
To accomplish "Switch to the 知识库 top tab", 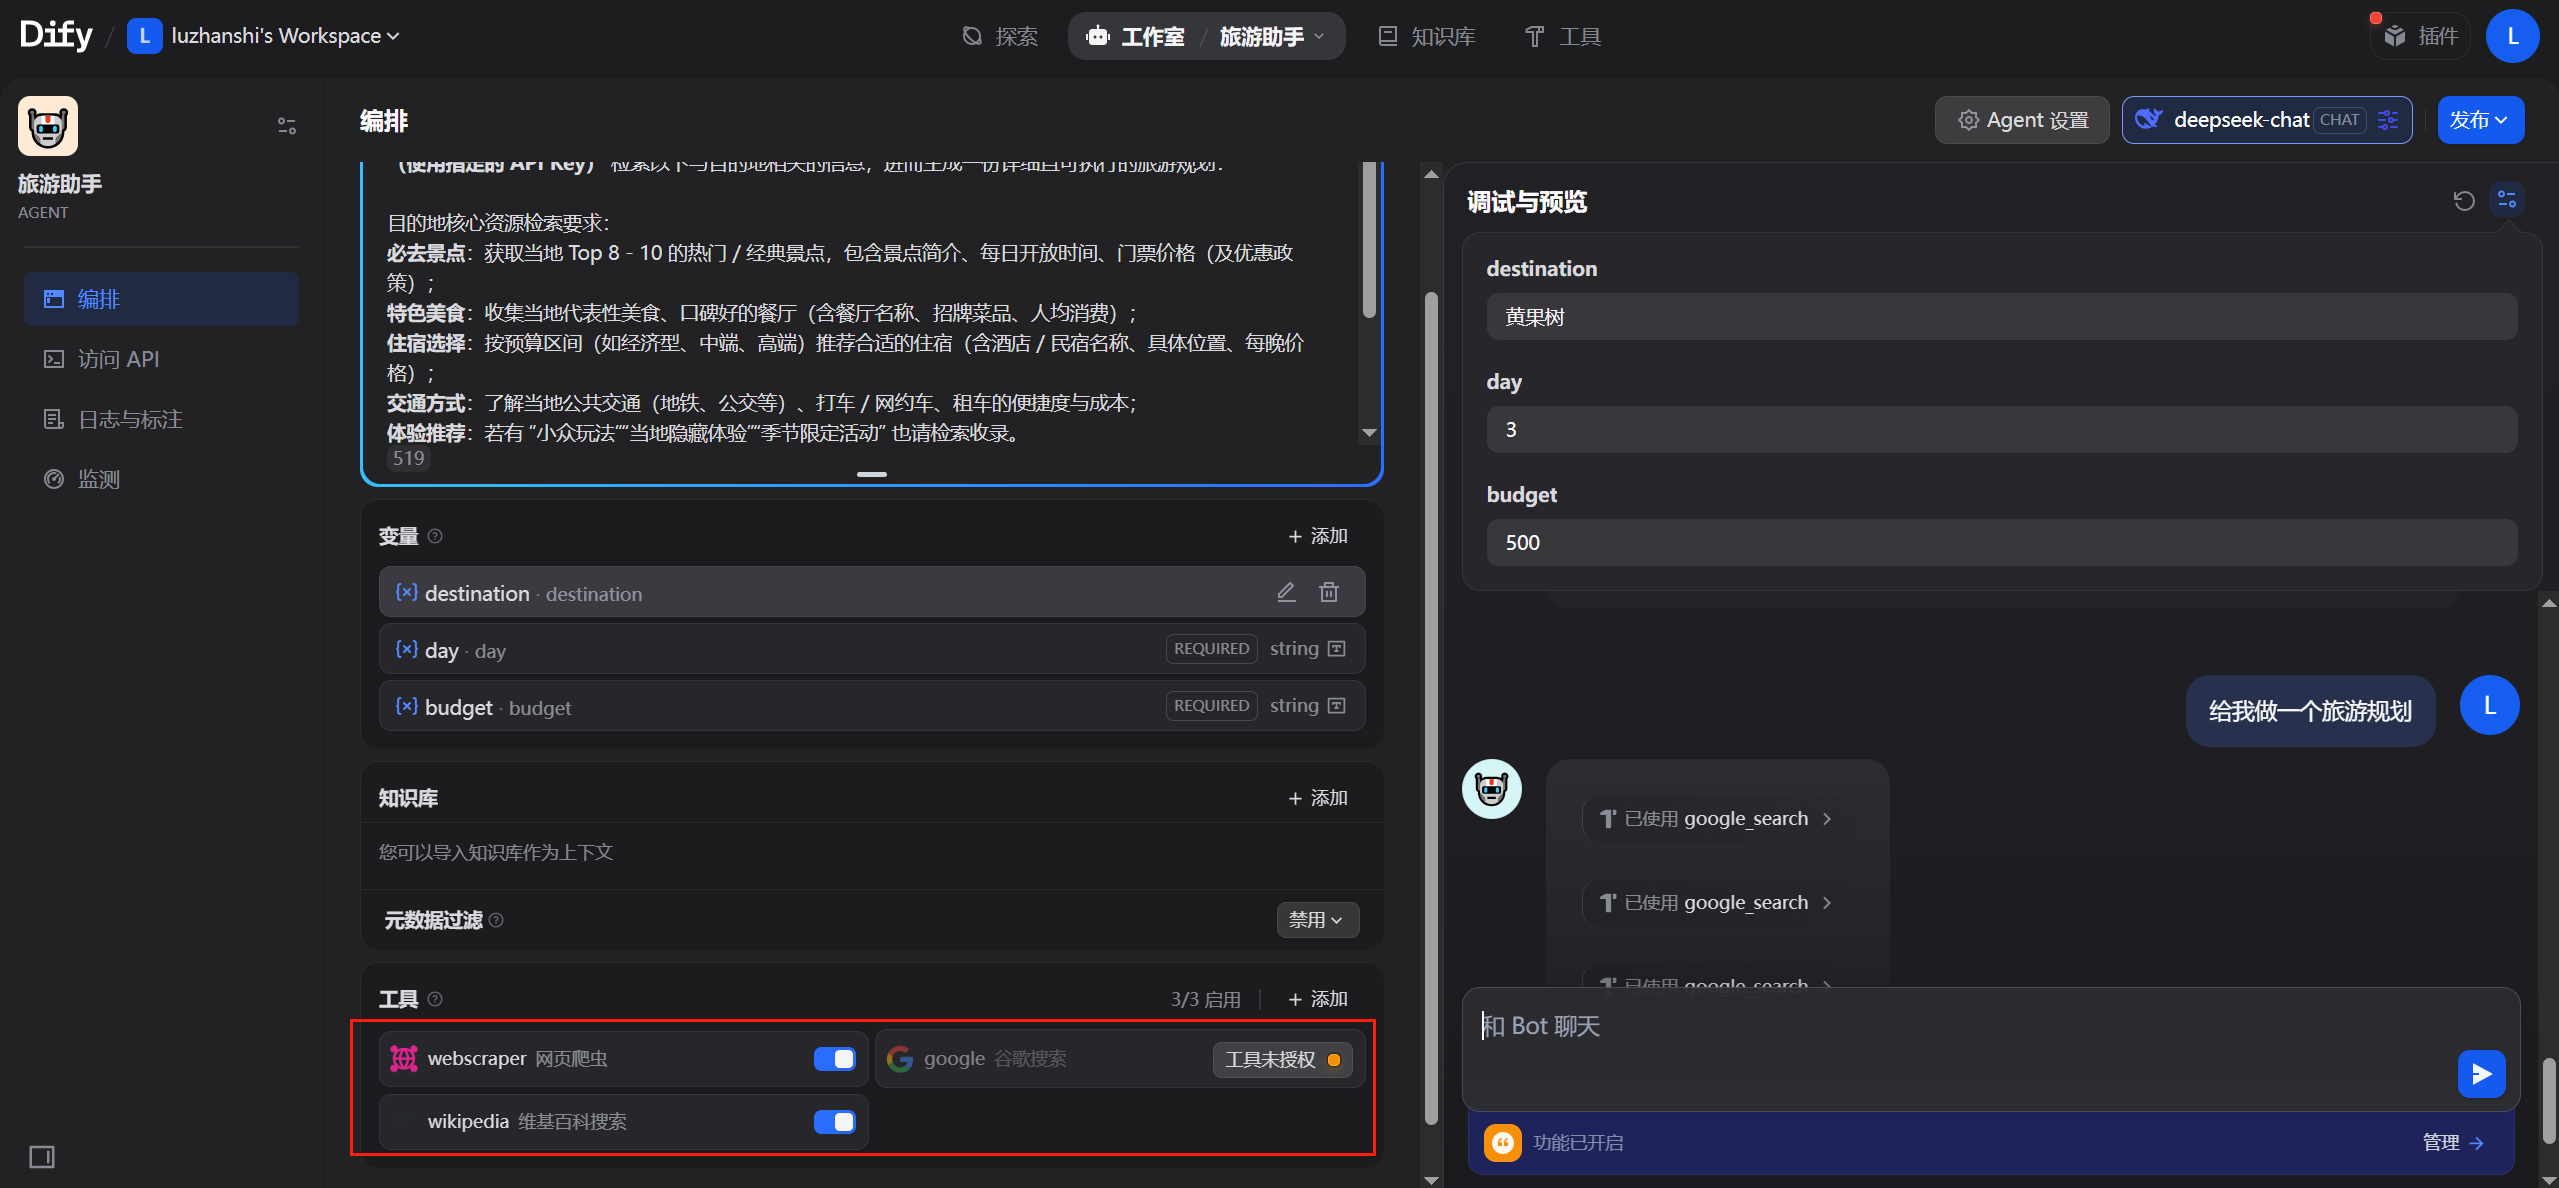I will point(1427,36).
